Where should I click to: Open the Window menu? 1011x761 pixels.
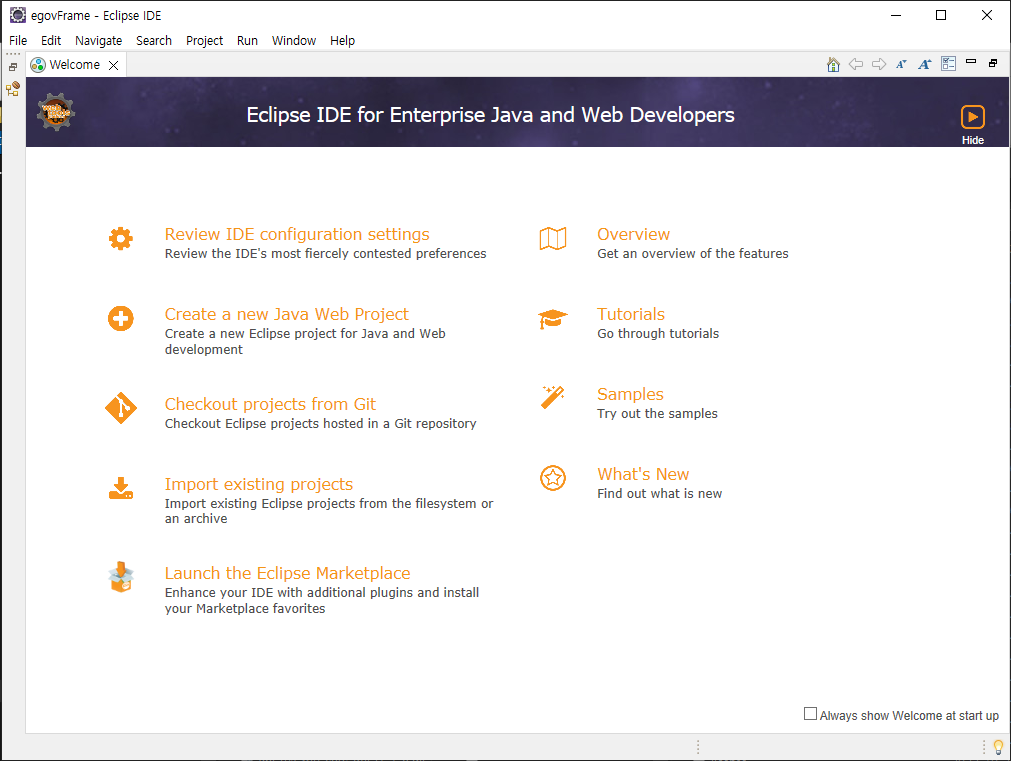[294, 40]
